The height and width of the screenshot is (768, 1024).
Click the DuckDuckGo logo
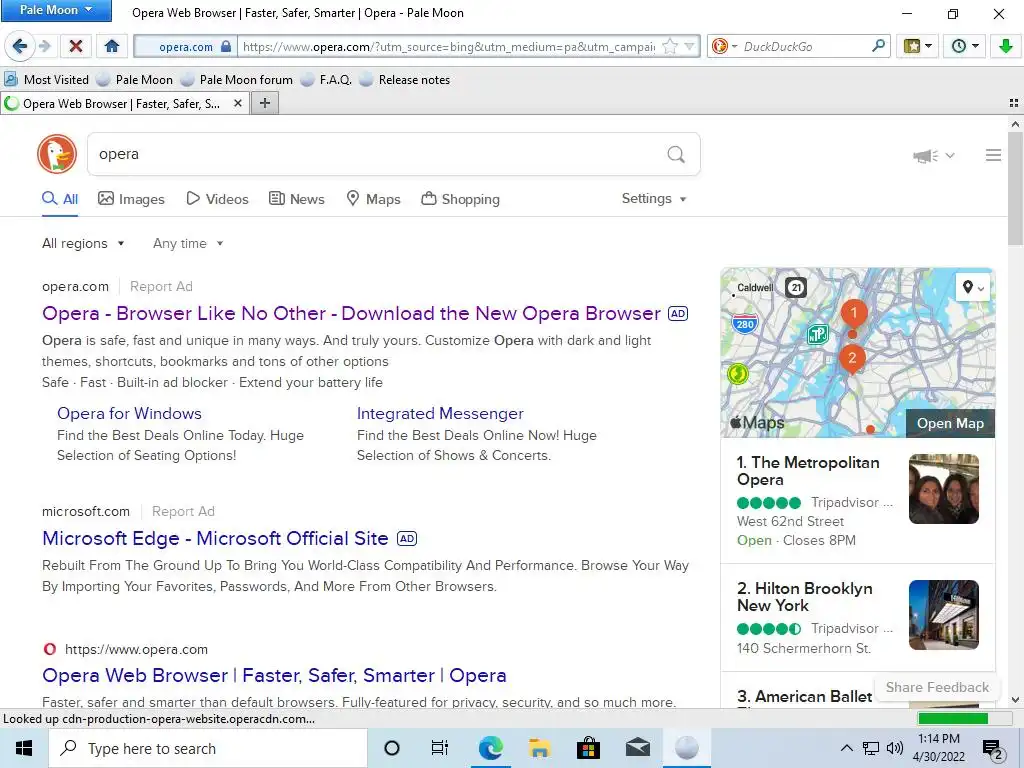tap(57, 154)
